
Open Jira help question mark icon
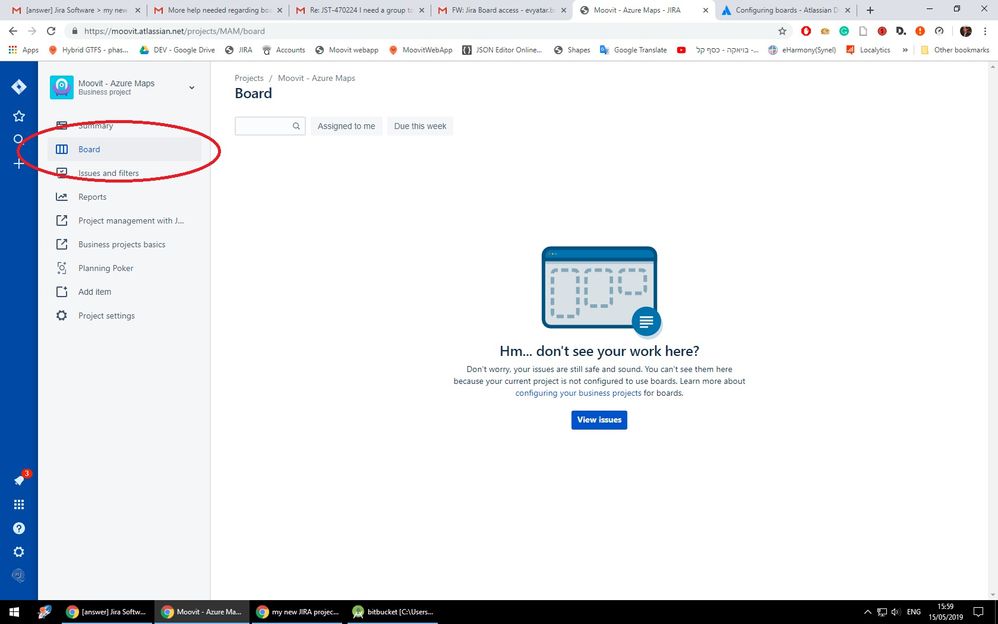click(x=19, y=528)
